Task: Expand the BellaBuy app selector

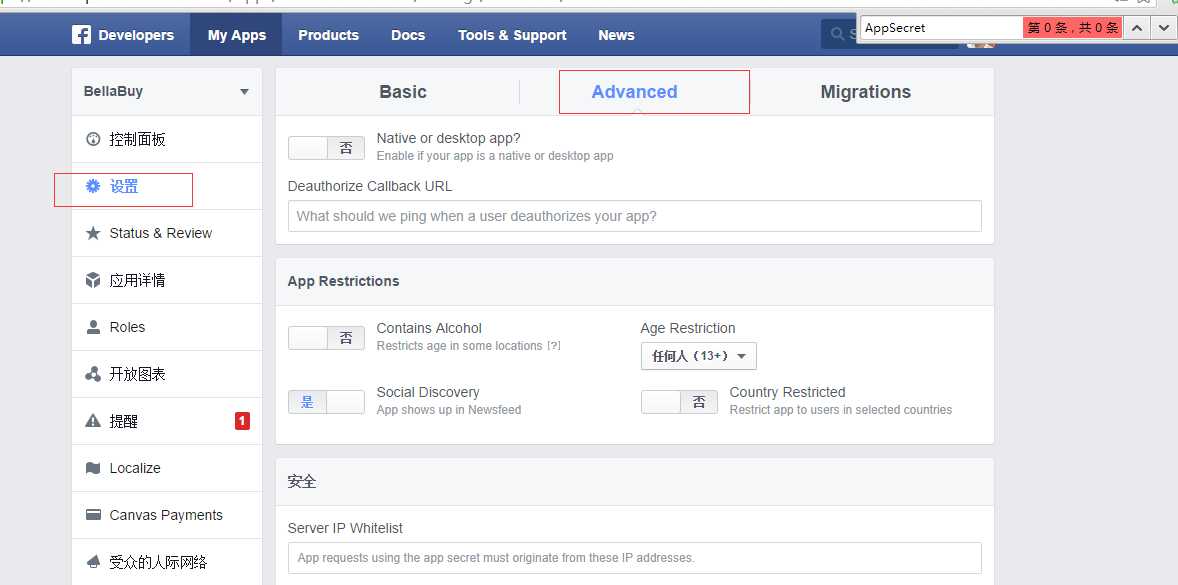Action: tap(244, 92)
